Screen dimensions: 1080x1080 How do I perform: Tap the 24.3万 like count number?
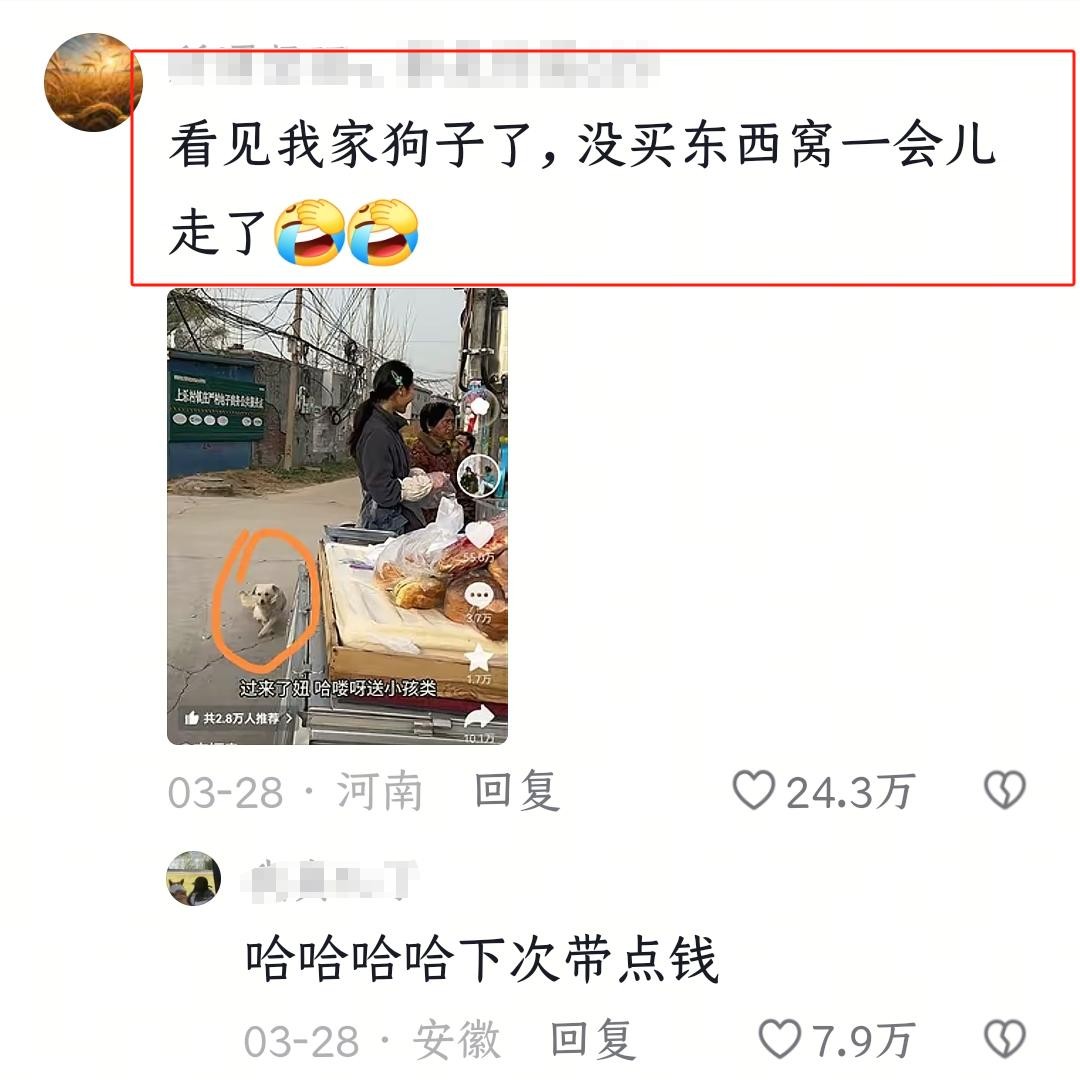pos(851,791)
